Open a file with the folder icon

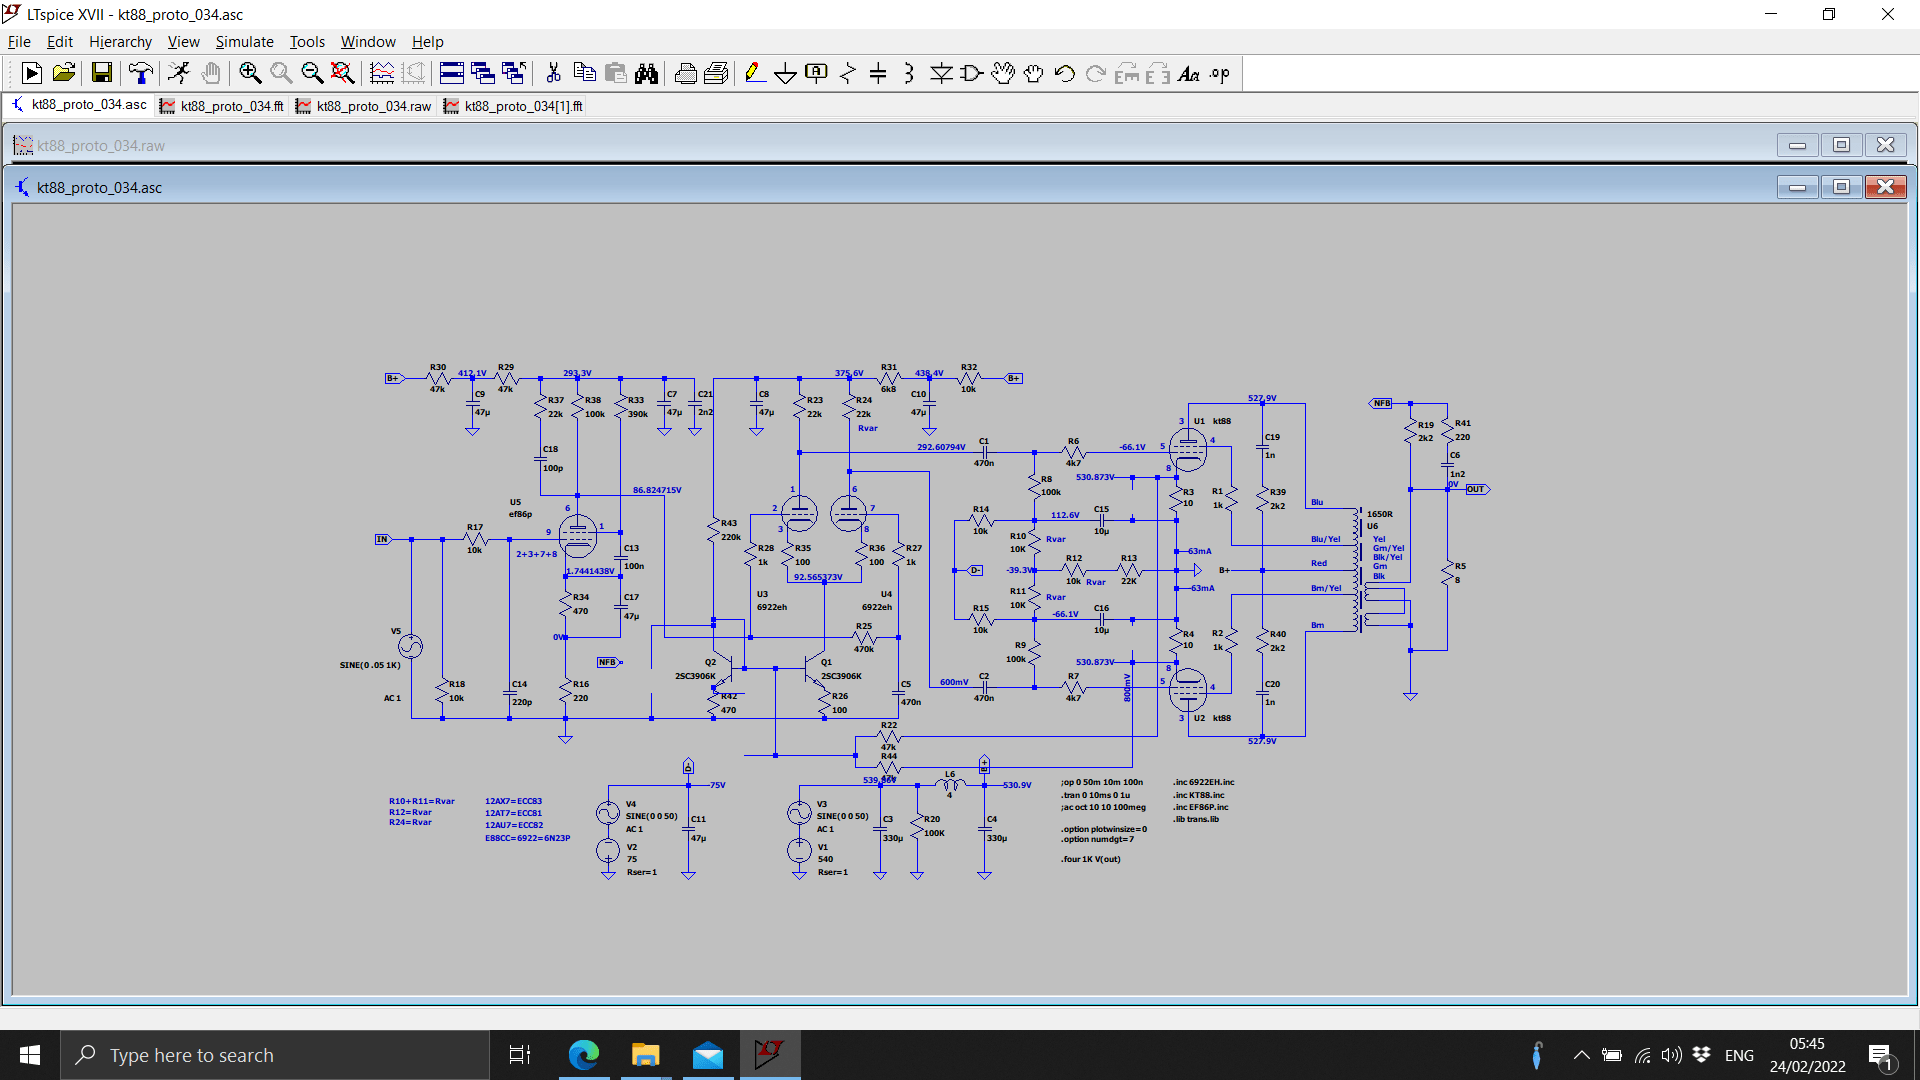[x=64, y=73]
